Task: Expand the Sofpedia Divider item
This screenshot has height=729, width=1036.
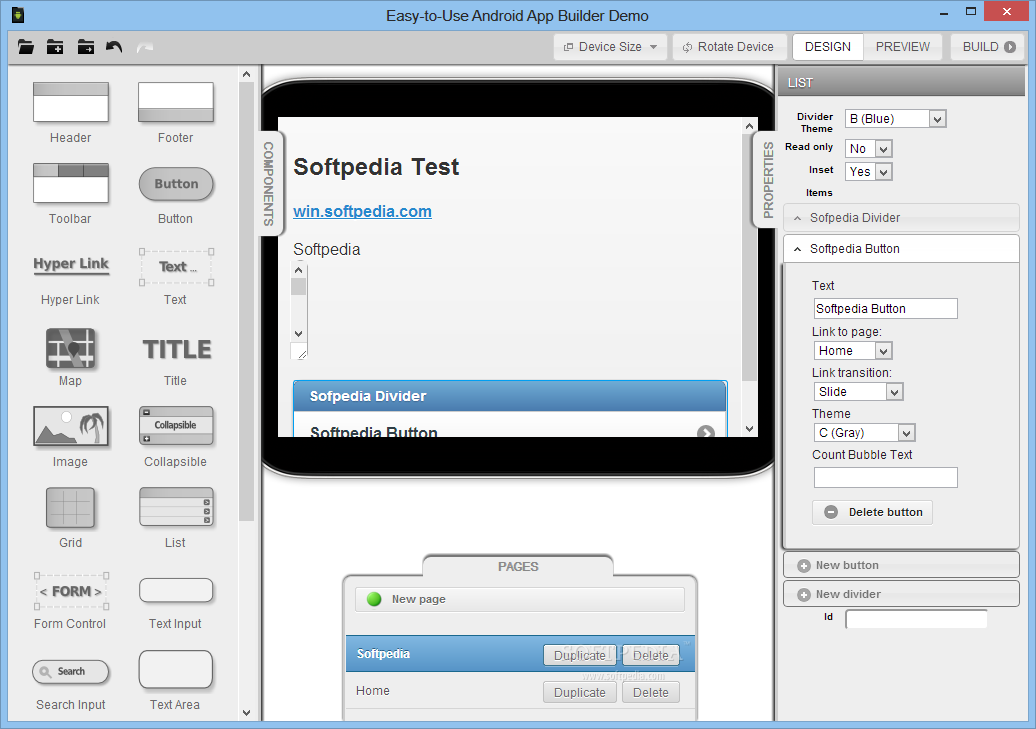Action: point(901,217)
